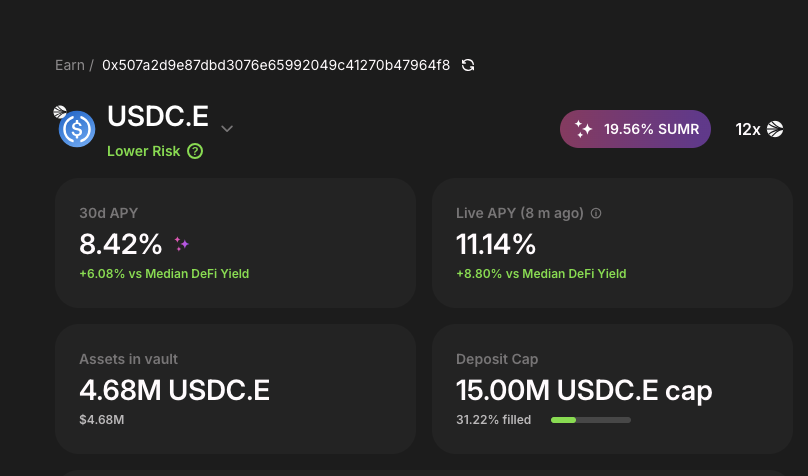The height and width of the screenshot is (476, 808).
Task: Click the Lower Risk label
Action: pos(144,151)
